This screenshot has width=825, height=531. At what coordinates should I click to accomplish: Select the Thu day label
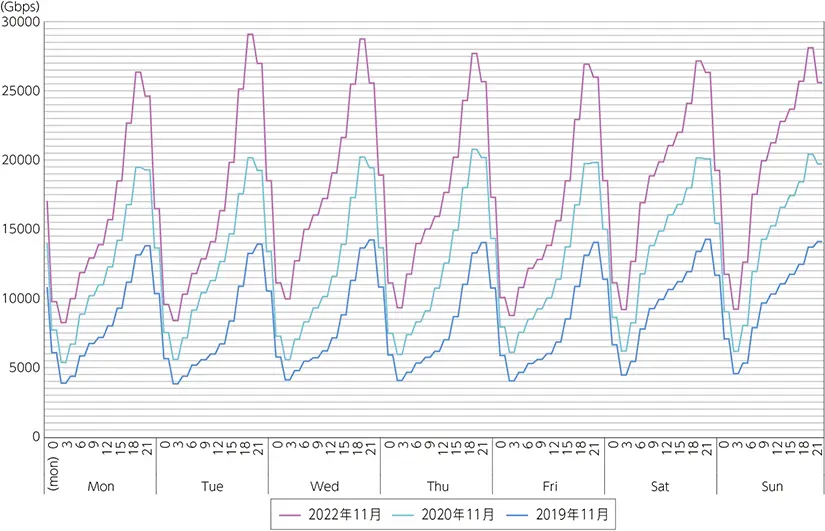pyautogui.click(x=437, y=486)
